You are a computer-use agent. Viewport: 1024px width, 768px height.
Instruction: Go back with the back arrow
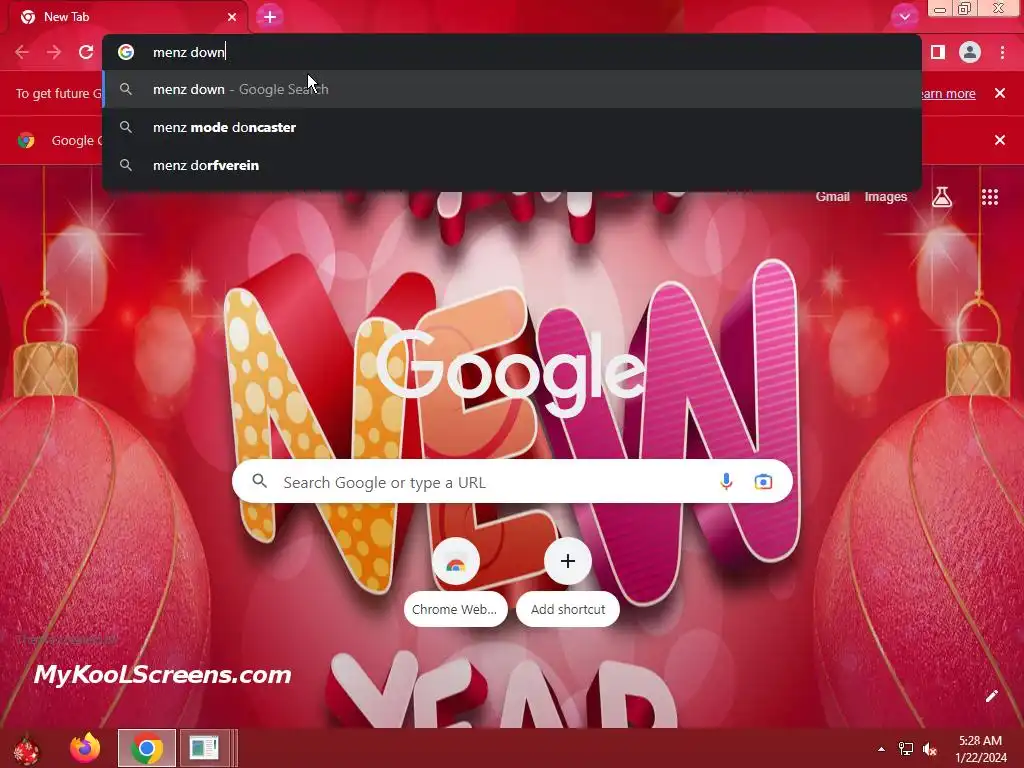[22, 52]
